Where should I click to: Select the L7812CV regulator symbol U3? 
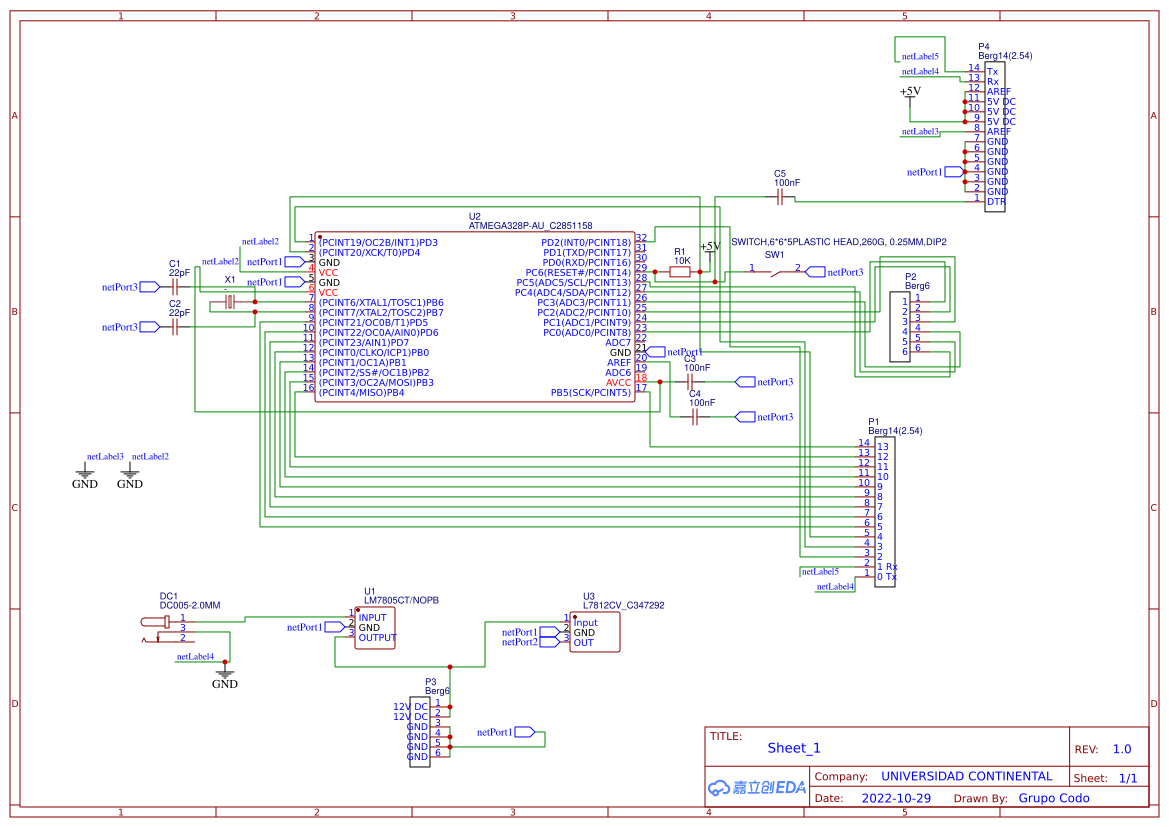[594, 632]
